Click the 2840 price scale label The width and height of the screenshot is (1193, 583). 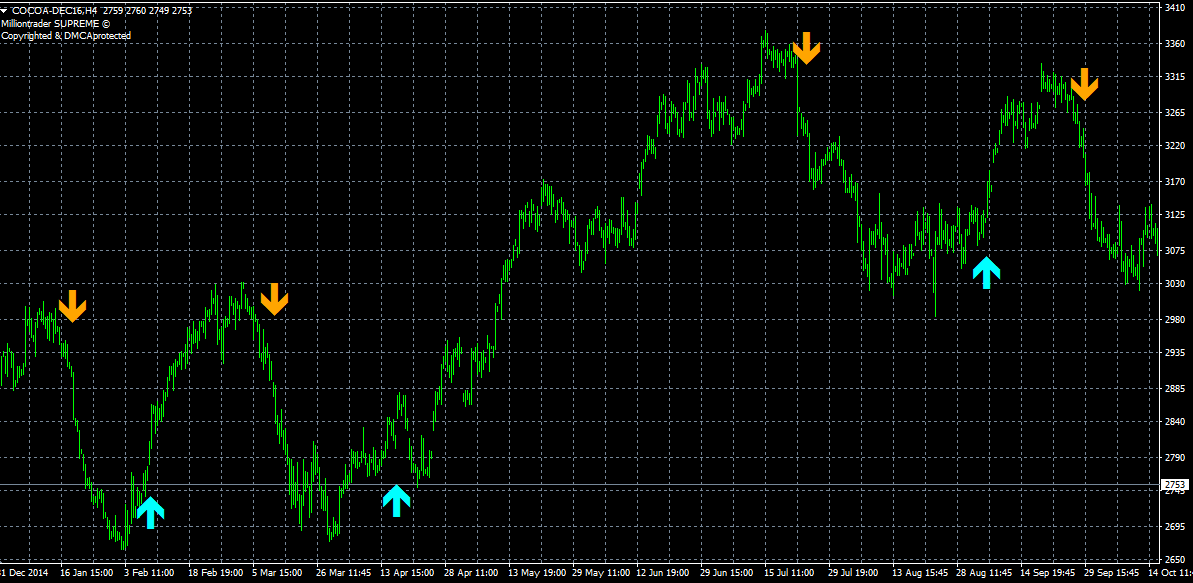(1176, 422)
